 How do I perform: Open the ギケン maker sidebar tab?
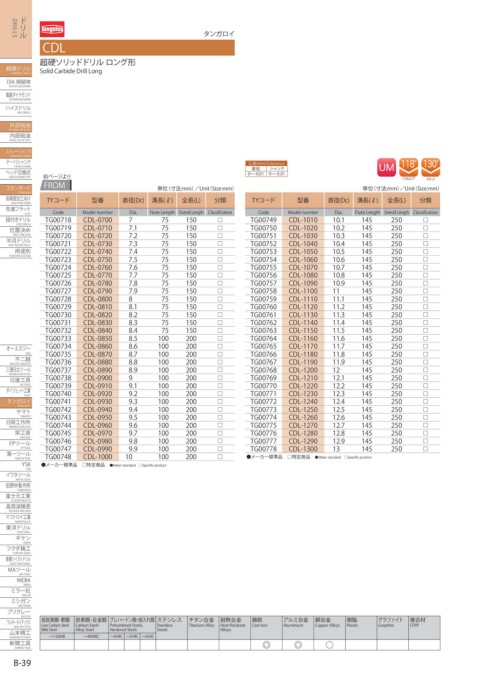pyautogui.click(x=16, y=539)
